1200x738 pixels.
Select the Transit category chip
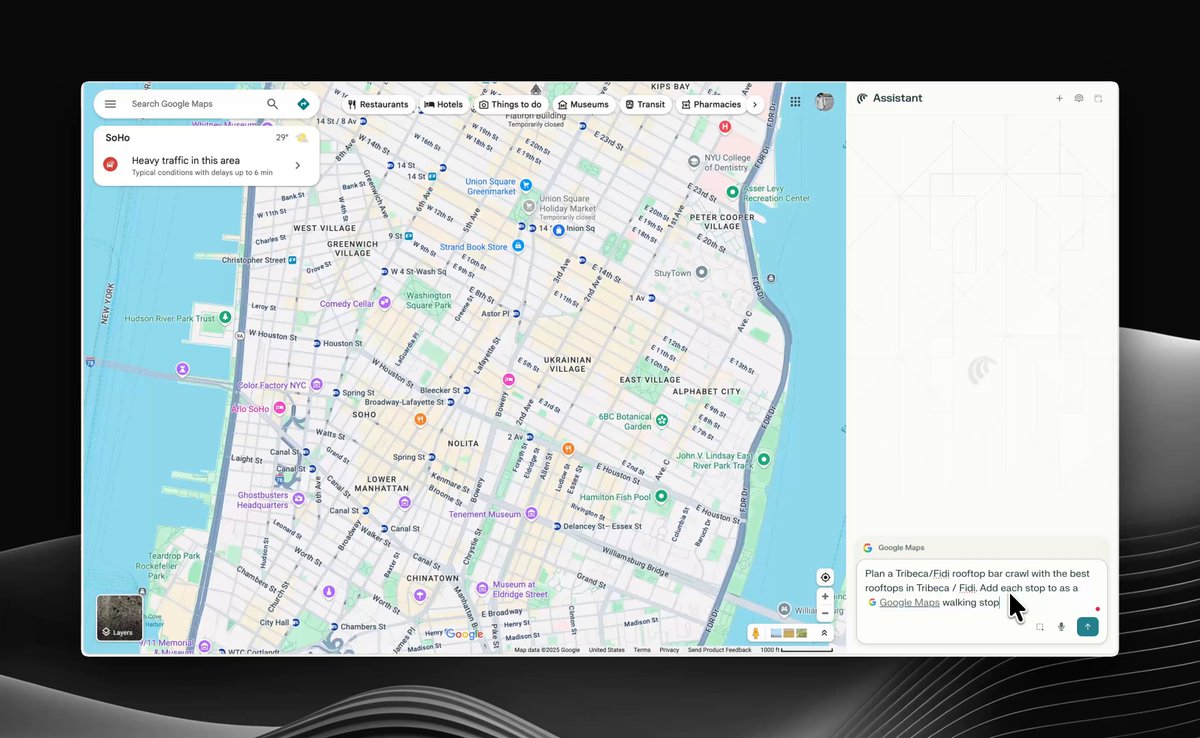pyautogui.click(x=645, y=104)
